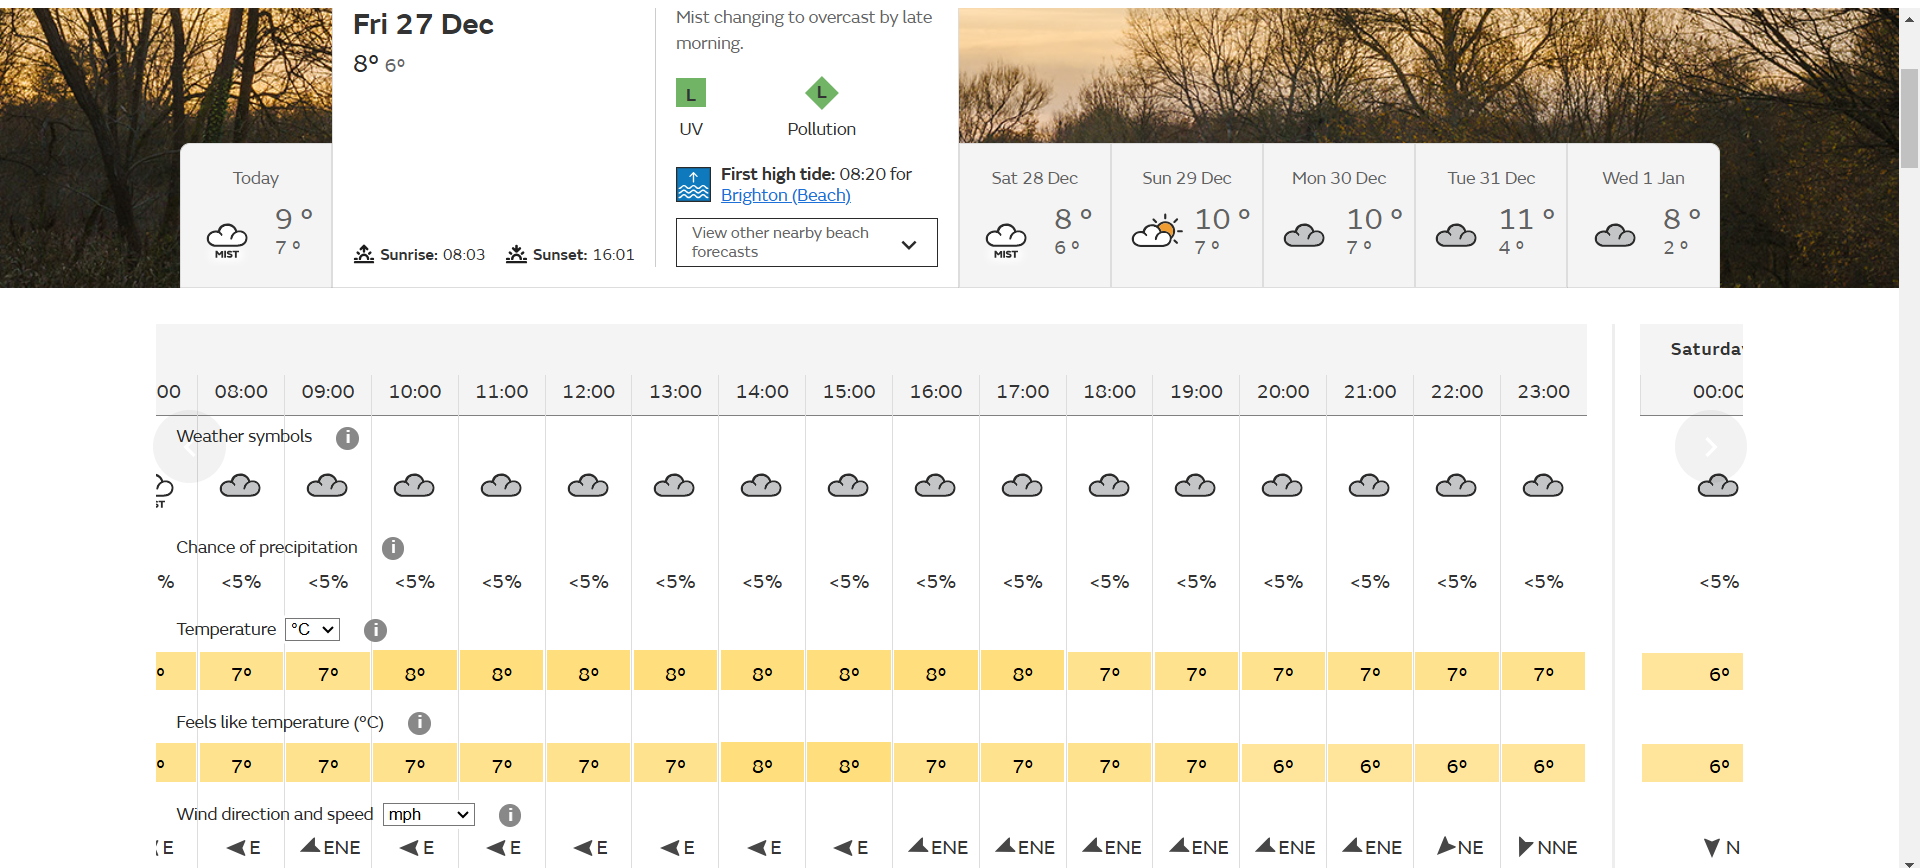This screenshot has height=868, width=1920.
Task: Click the high tide wave icon
Action: (x=693, y=184)
